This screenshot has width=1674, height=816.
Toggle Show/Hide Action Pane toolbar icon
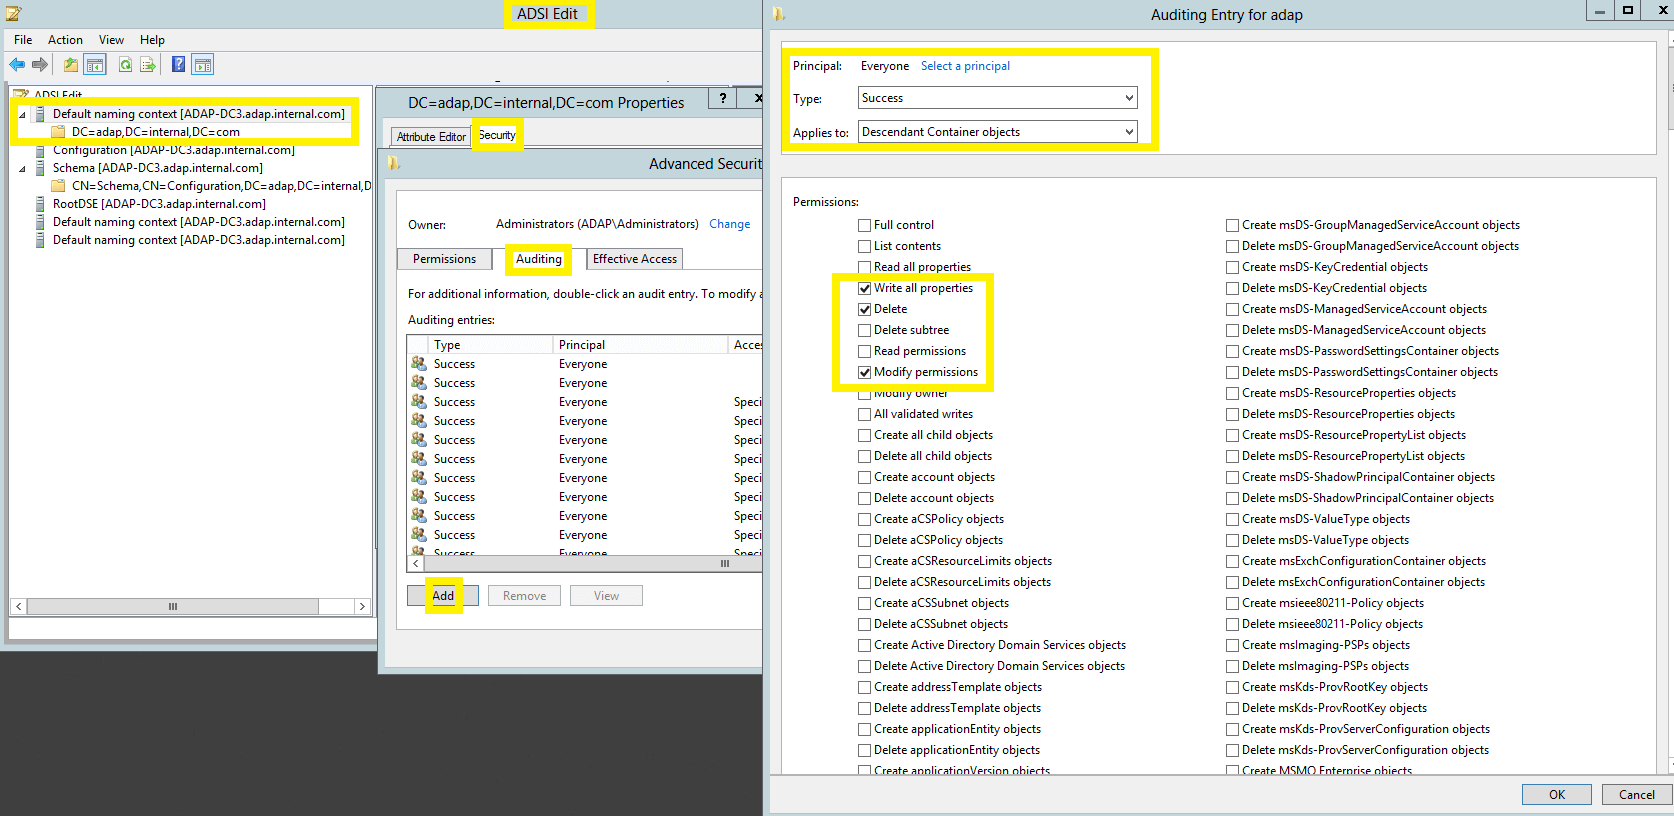coord(203,65)
